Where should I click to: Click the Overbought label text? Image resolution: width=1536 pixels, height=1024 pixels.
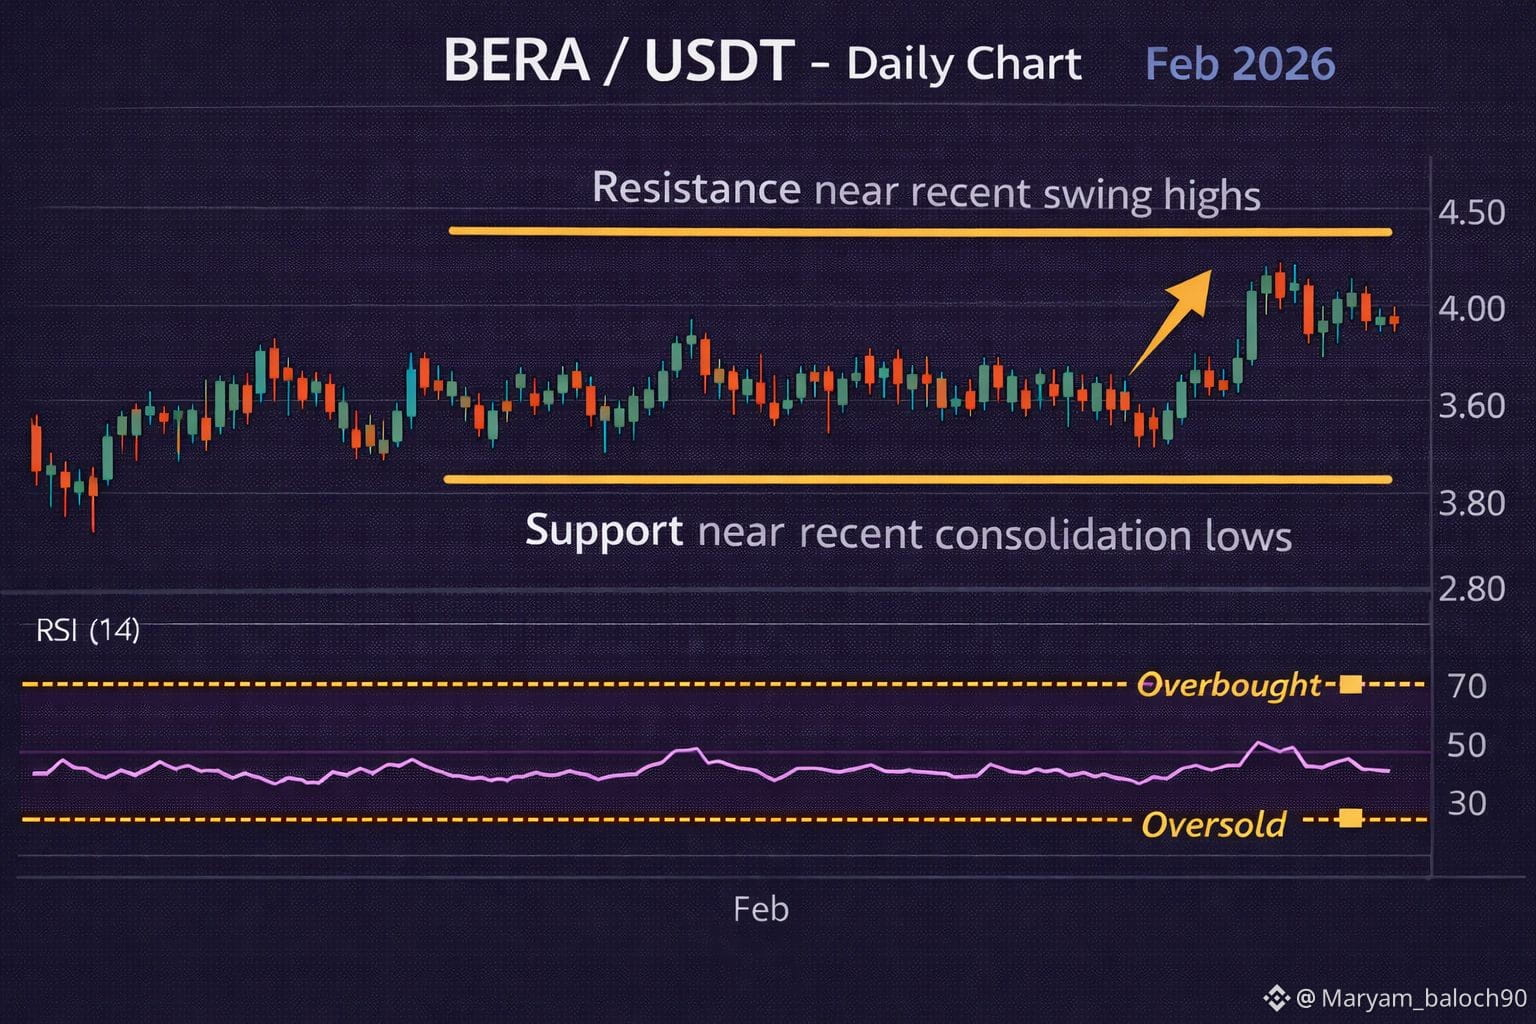(x=1229, y=685)
